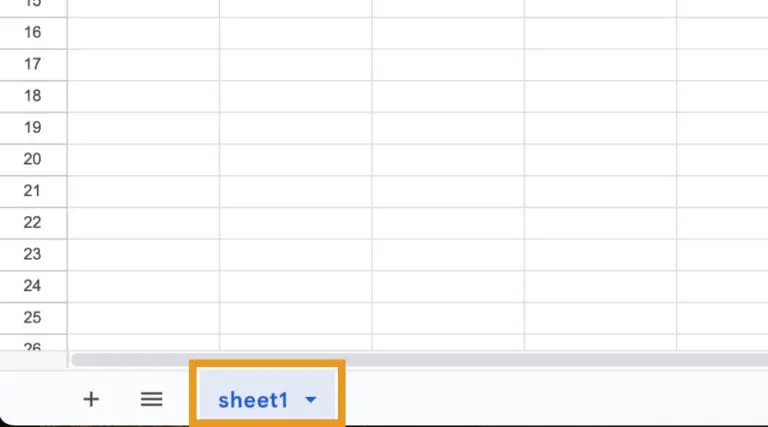Click the row 25 header
The image size is (768, 427).
tap(33, 317)
